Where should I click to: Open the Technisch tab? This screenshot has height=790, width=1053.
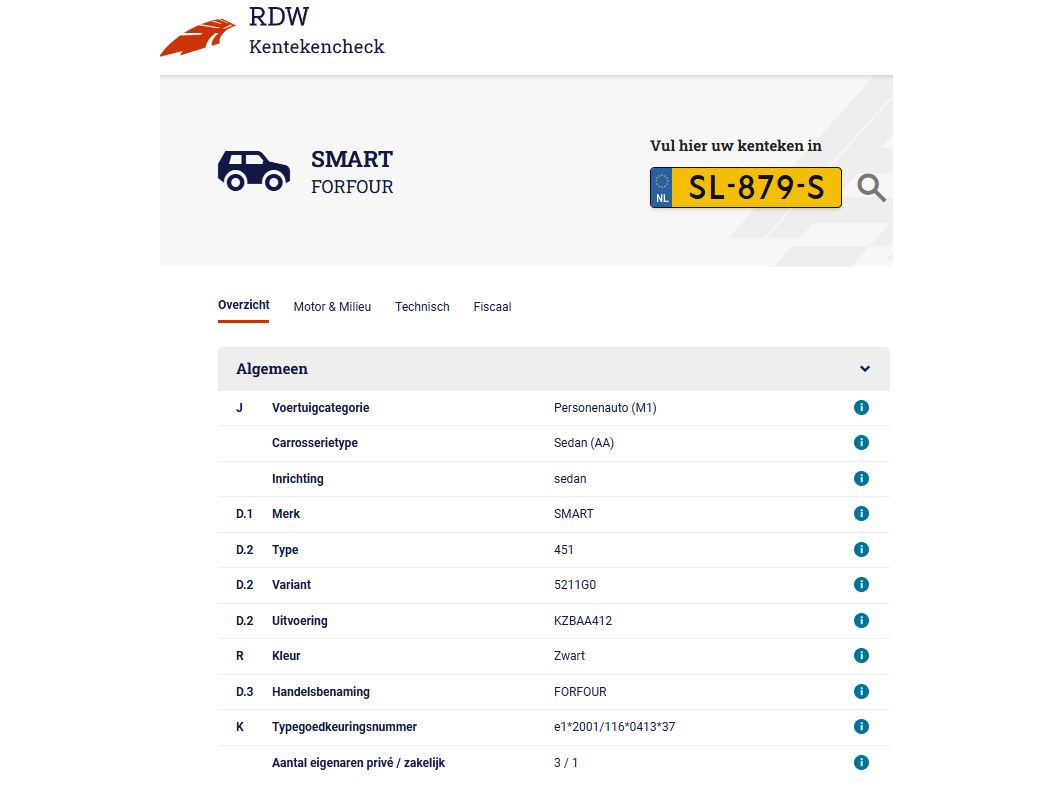(422, 307)
